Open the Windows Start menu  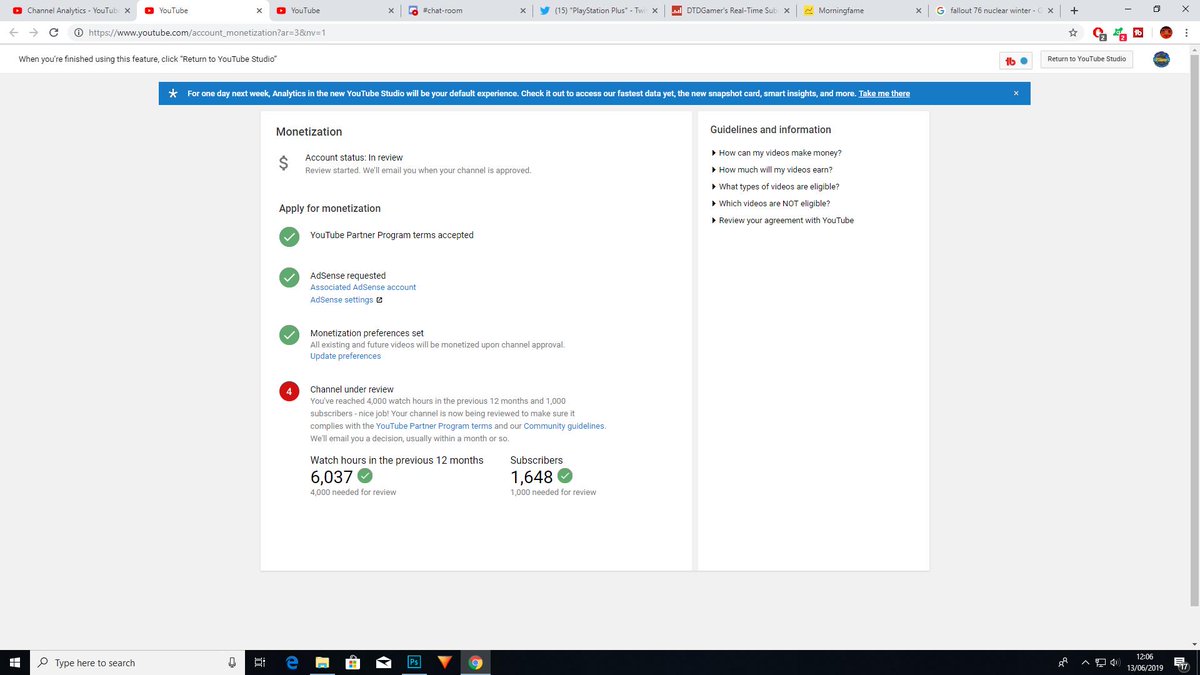(x=15, y=662)
